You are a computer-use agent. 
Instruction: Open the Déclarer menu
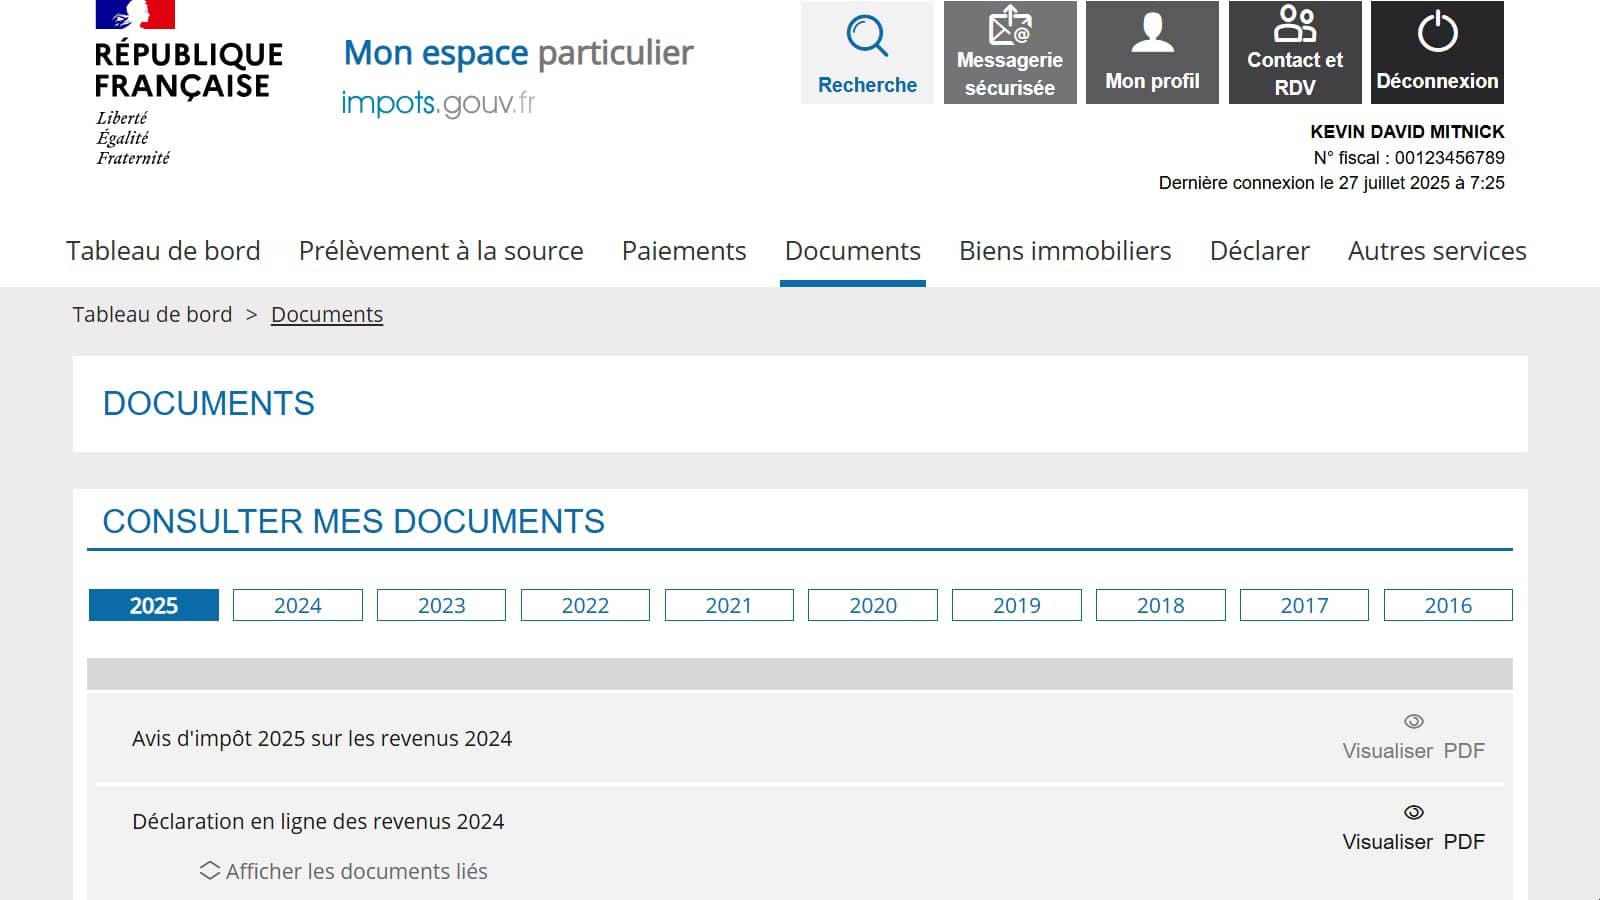(1260, 251)
